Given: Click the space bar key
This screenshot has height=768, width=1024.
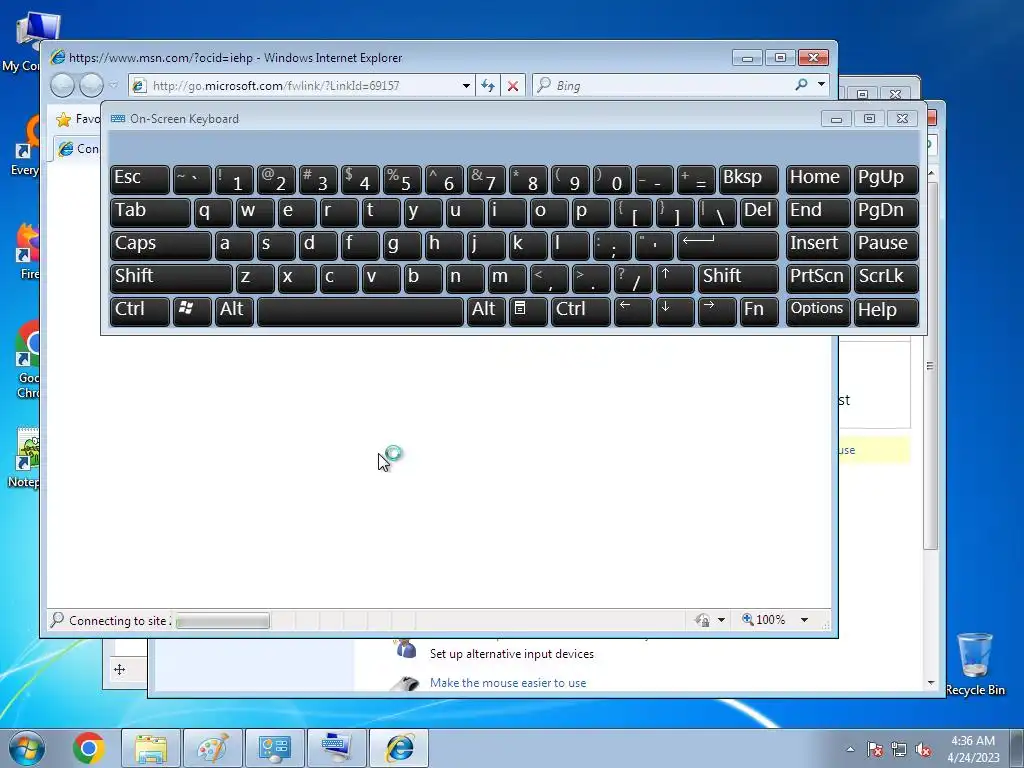Looking at the screenshot, I should click(360, 311).
